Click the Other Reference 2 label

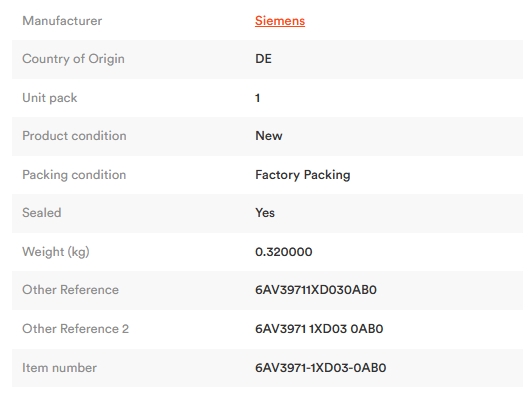point(75,329)
